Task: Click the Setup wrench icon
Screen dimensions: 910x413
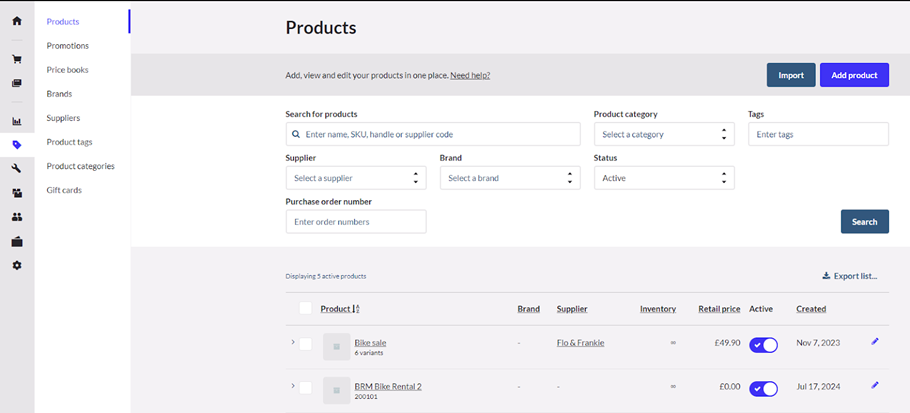Action: pos(16,168)
